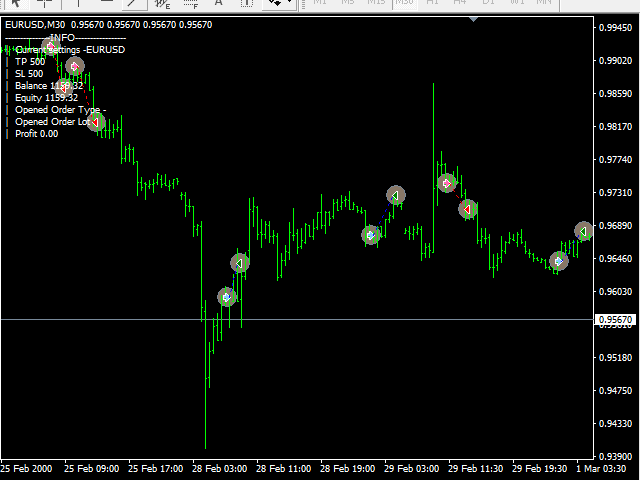Click the lowest blue buy arrow marker
640x480 pixels.
(x=227, y=297)
